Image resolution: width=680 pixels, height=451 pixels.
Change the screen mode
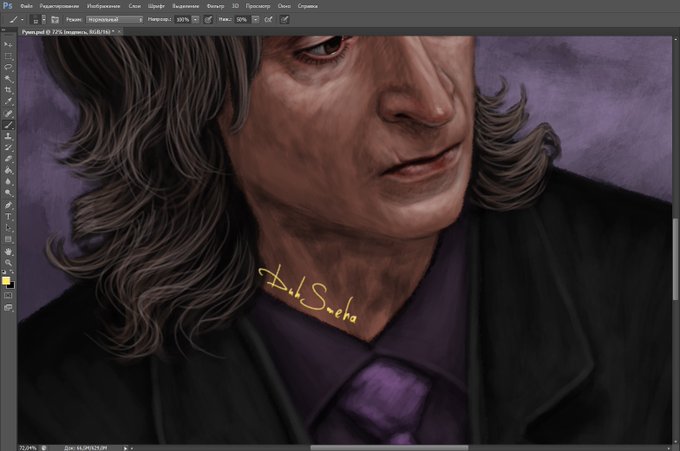[8, 307]
